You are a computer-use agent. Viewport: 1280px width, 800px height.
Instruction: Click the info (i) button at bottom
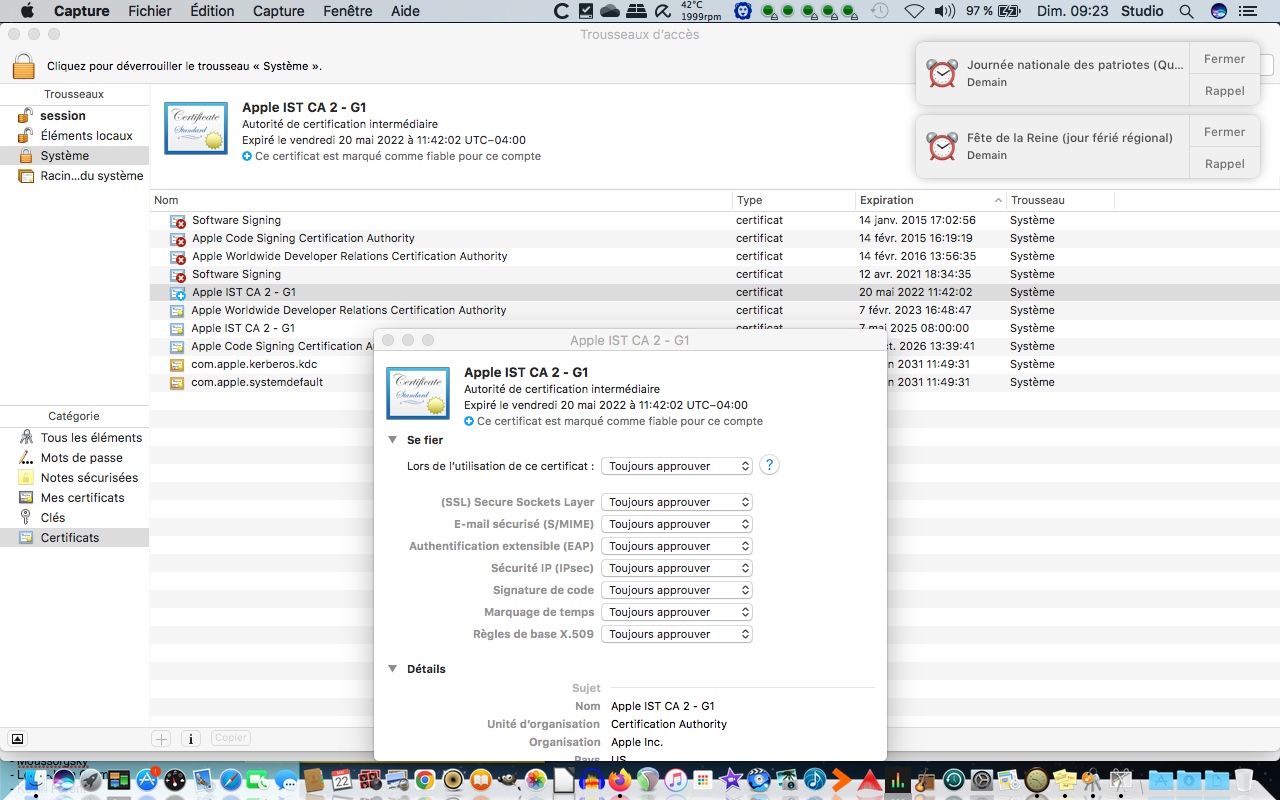click(191, 738)
